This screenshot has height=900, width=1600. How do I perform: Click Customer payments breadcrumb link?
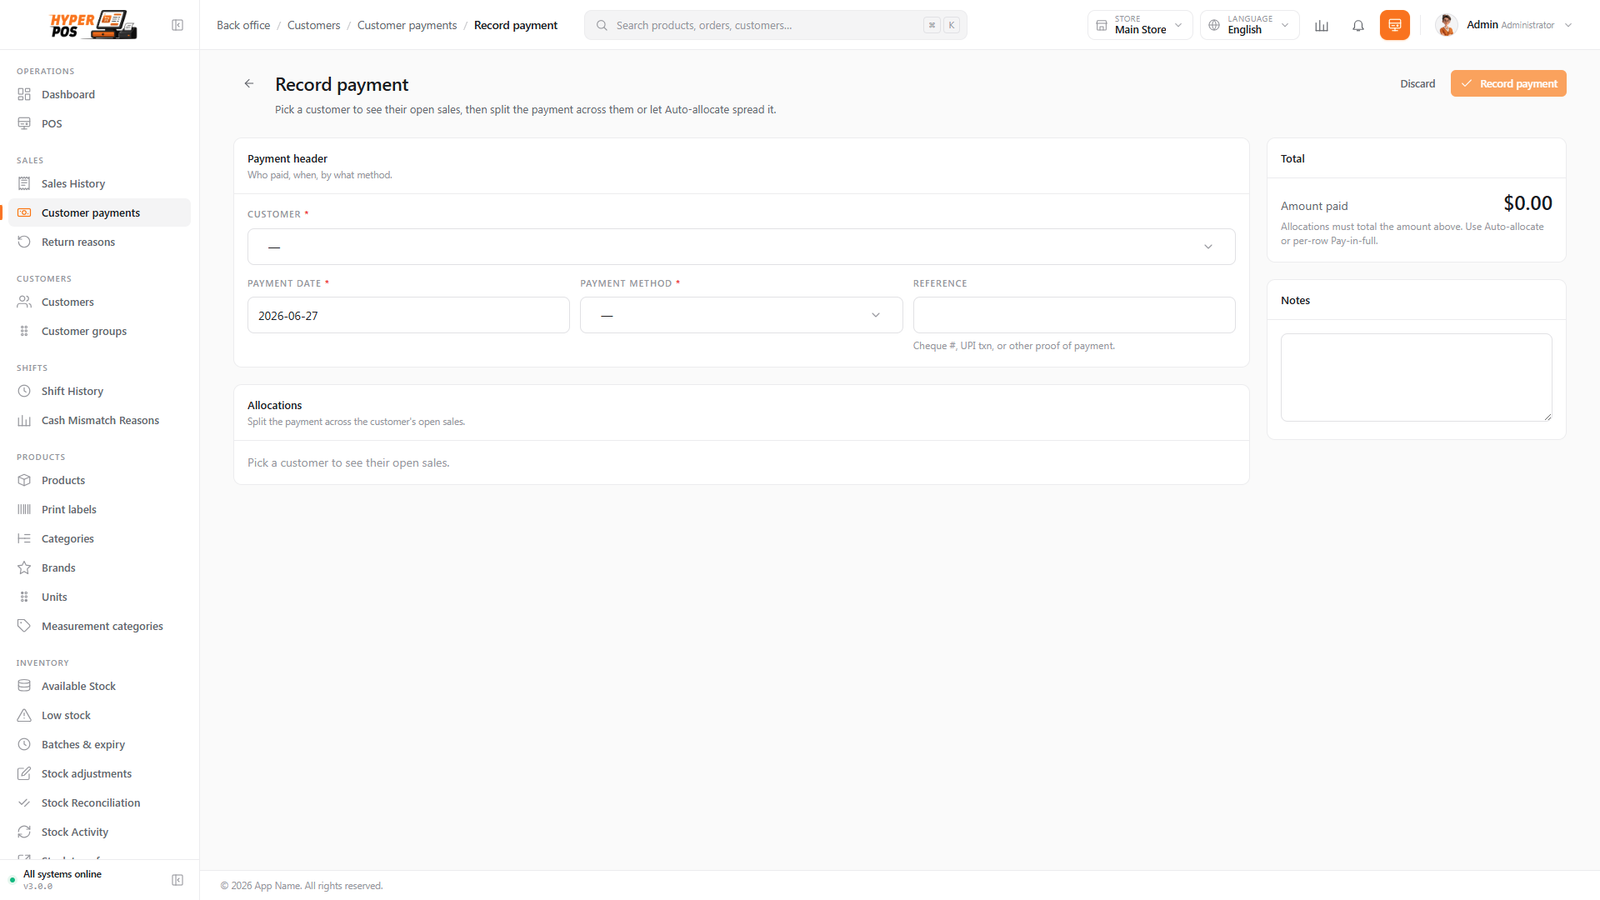click(x=407, y=25)
